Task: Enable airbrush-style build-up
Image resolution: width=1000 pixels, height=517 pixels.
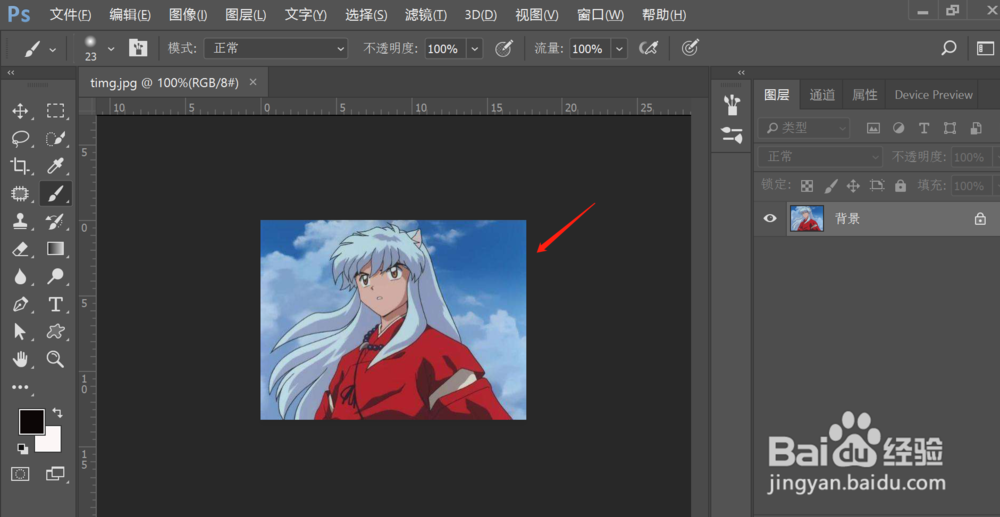Action: [649, 48]
